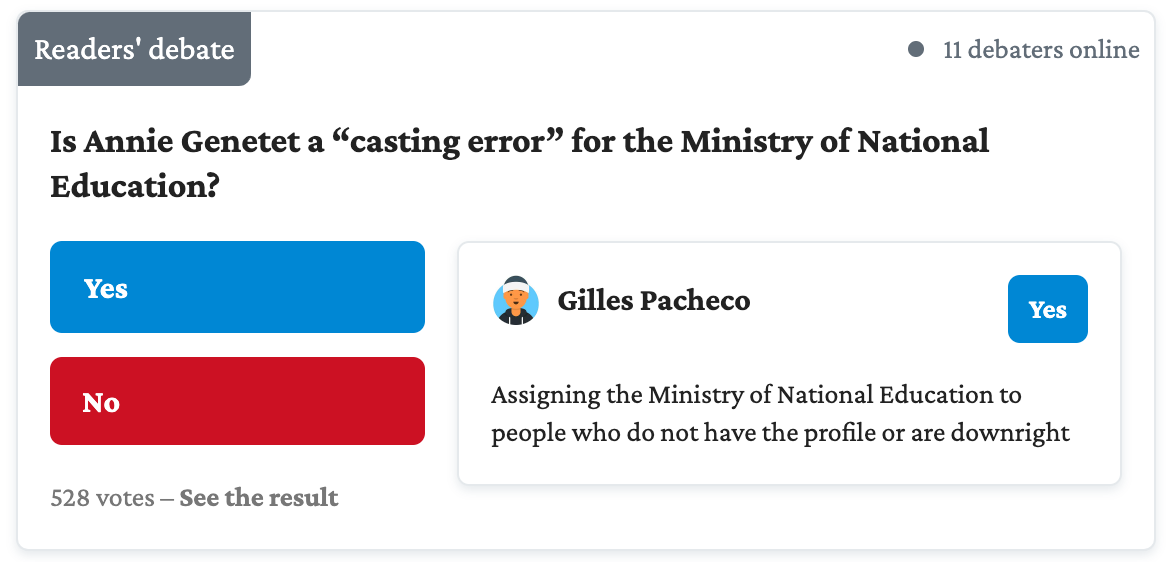Click Gilles Pacheco's avatar icon

pos(516,300)
